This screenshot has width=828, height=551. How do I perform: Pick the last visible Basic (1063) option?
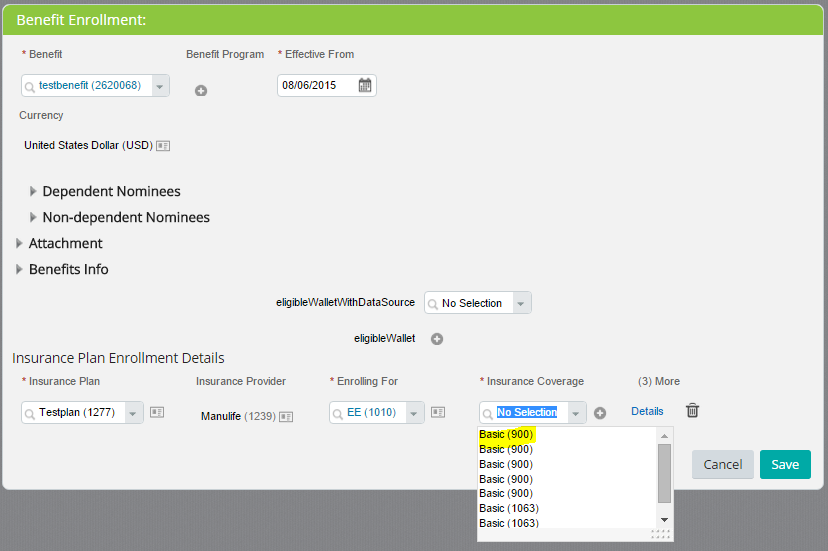tap(509, 522)
